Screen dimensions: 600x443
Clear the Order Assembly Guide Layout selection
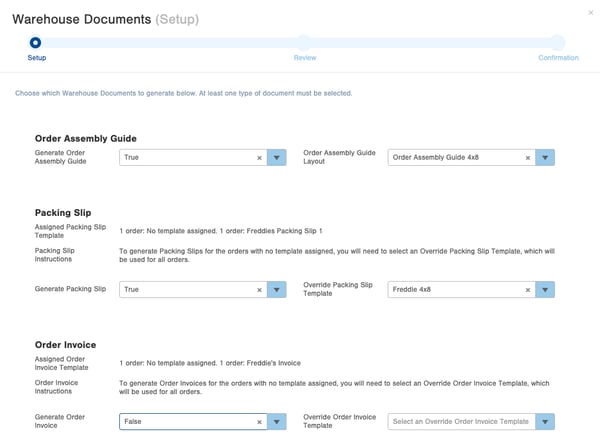(x=528, y=158)
